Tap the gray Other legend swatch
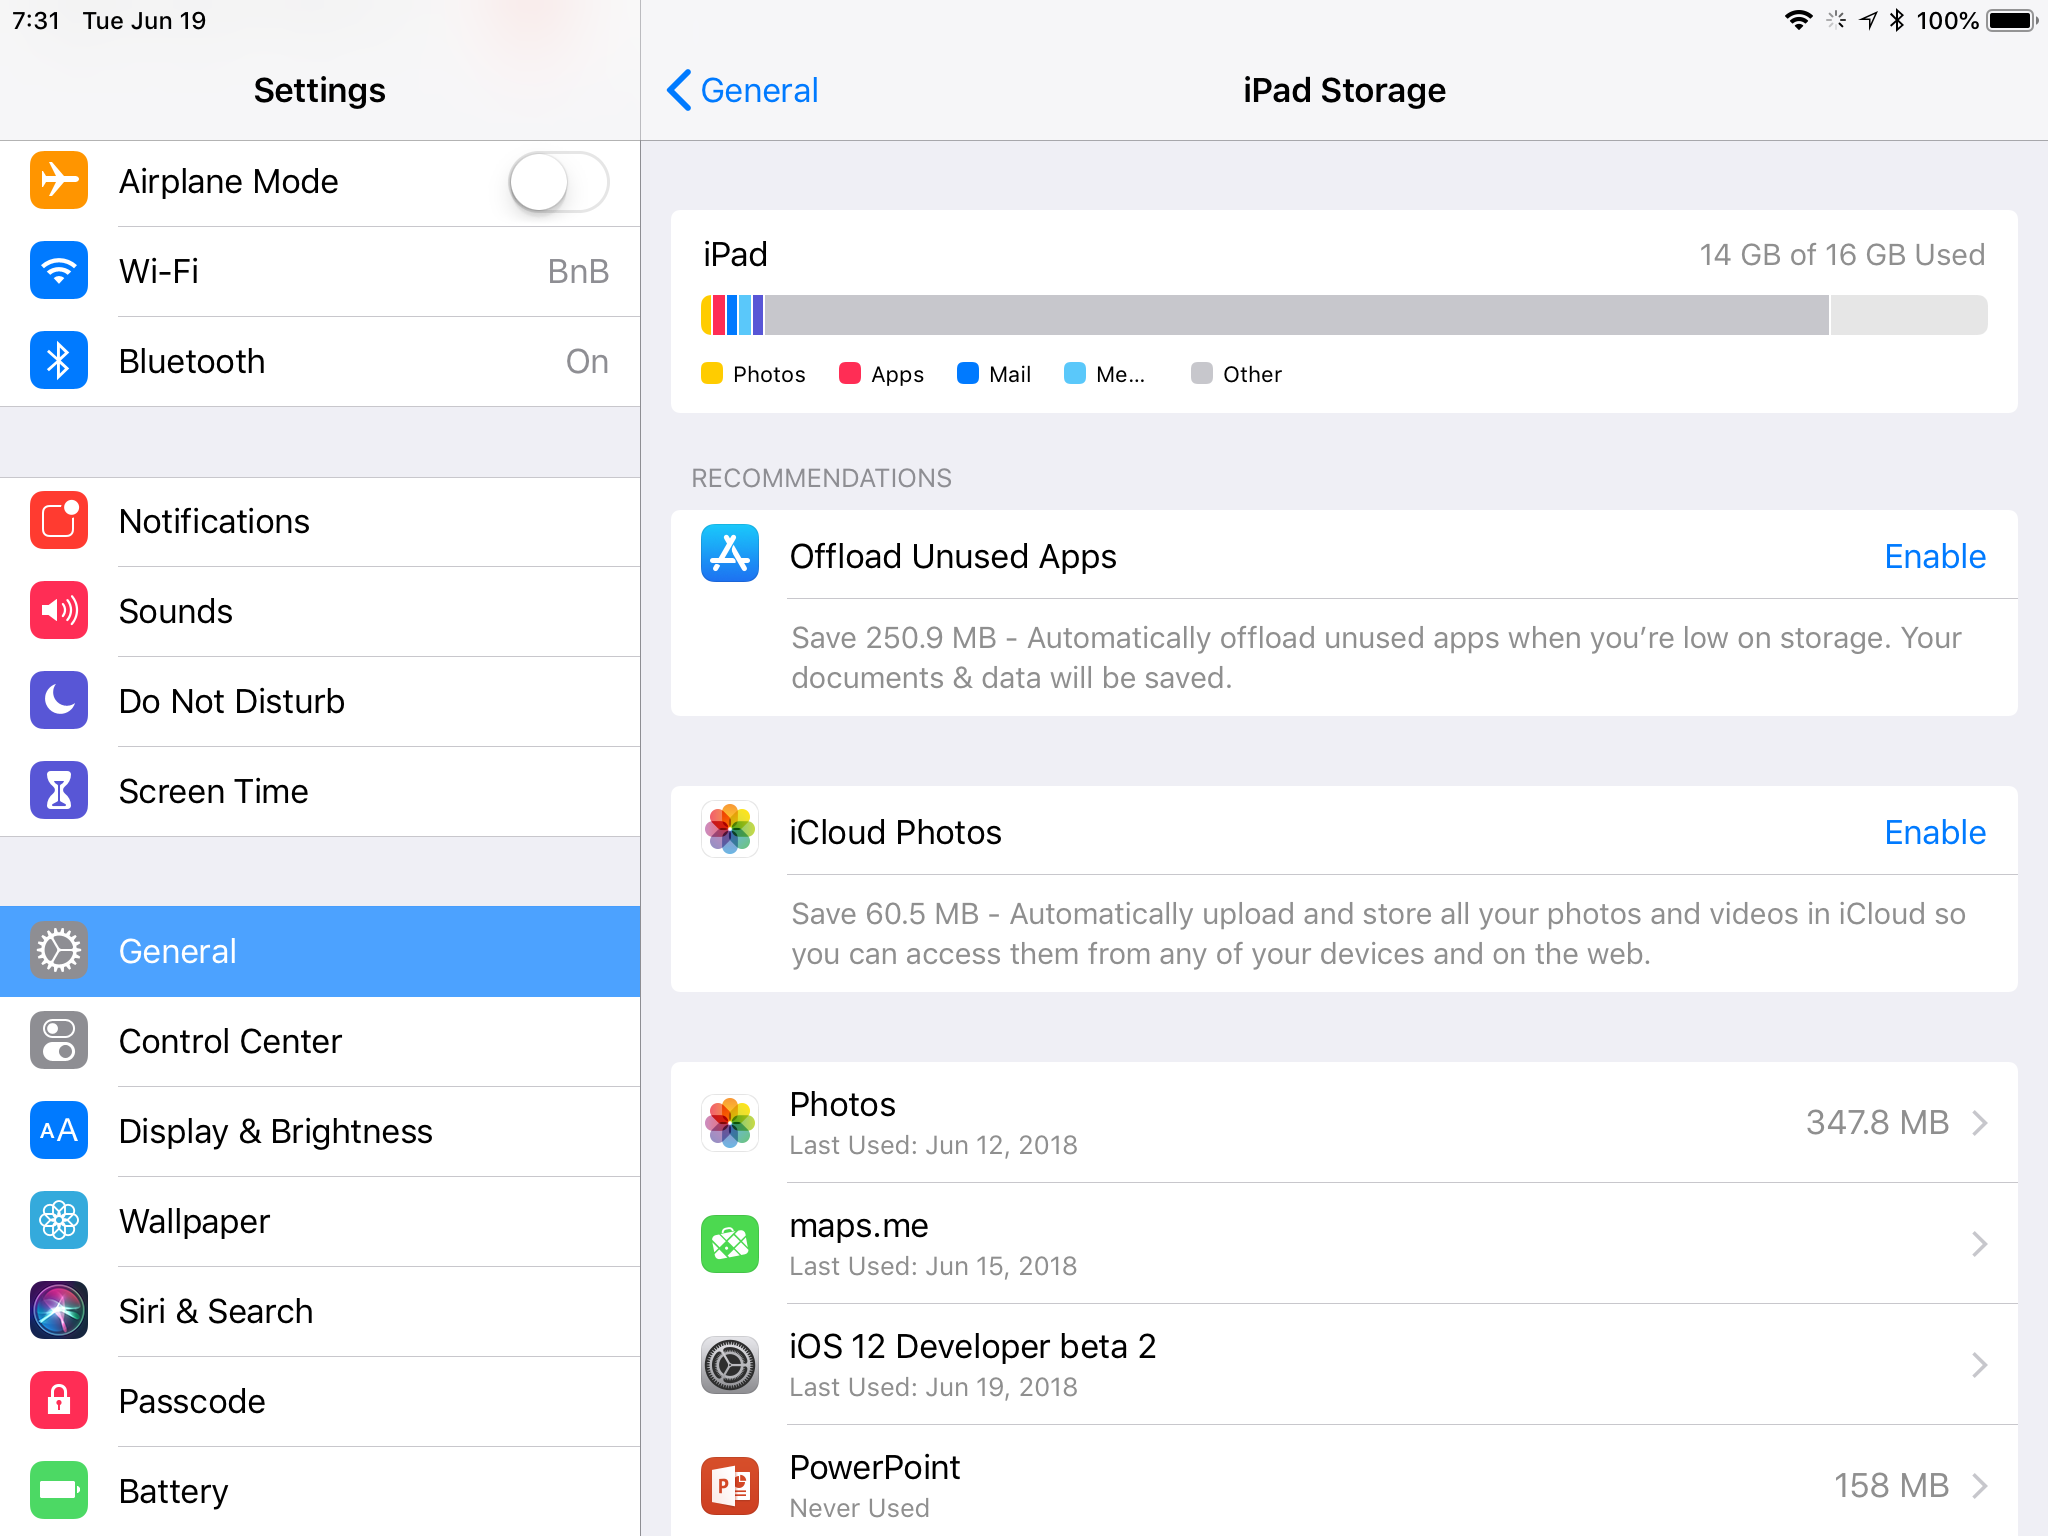The width and height of the screenshot is (2048, 1536). (1202, 374)
